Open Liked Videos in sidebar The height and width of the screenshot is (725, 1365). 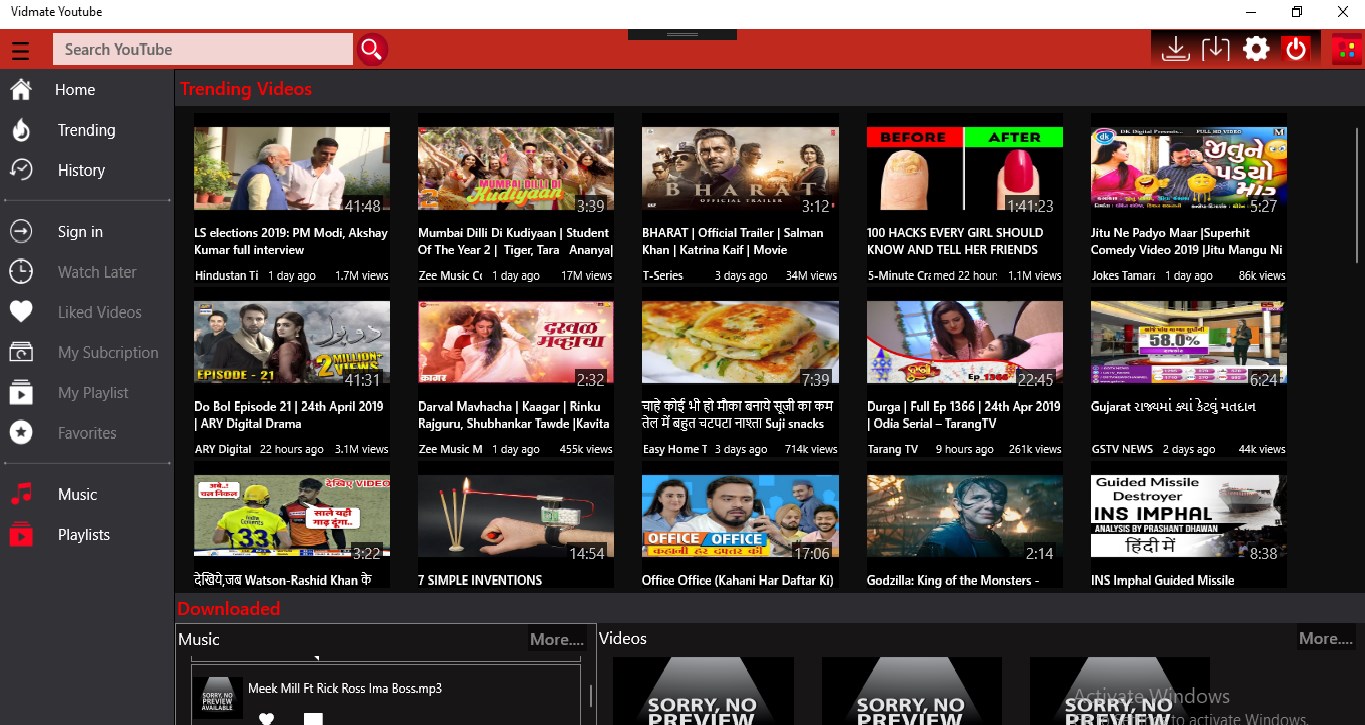click(100, 312)
